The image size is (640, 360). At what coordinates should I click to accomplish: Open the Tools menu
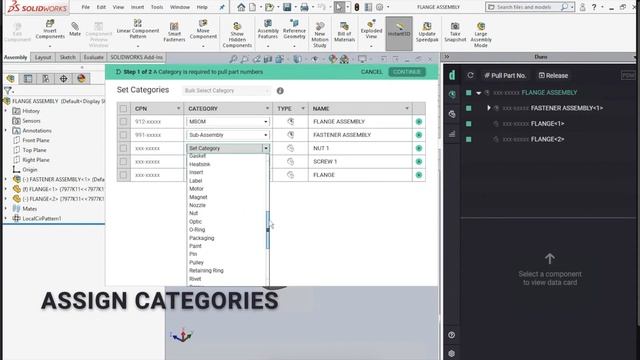pyautogui.click(x=157, y=7)
